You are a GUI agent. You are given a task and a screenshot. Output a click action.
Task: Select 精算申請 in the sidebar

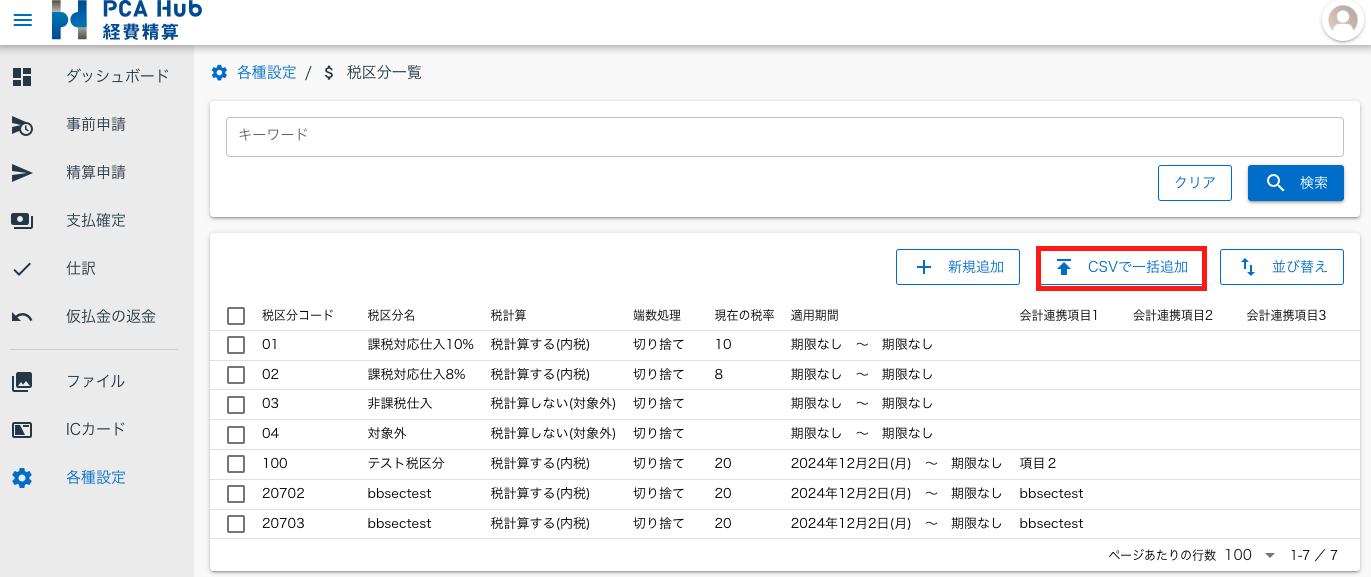(97, 172)
